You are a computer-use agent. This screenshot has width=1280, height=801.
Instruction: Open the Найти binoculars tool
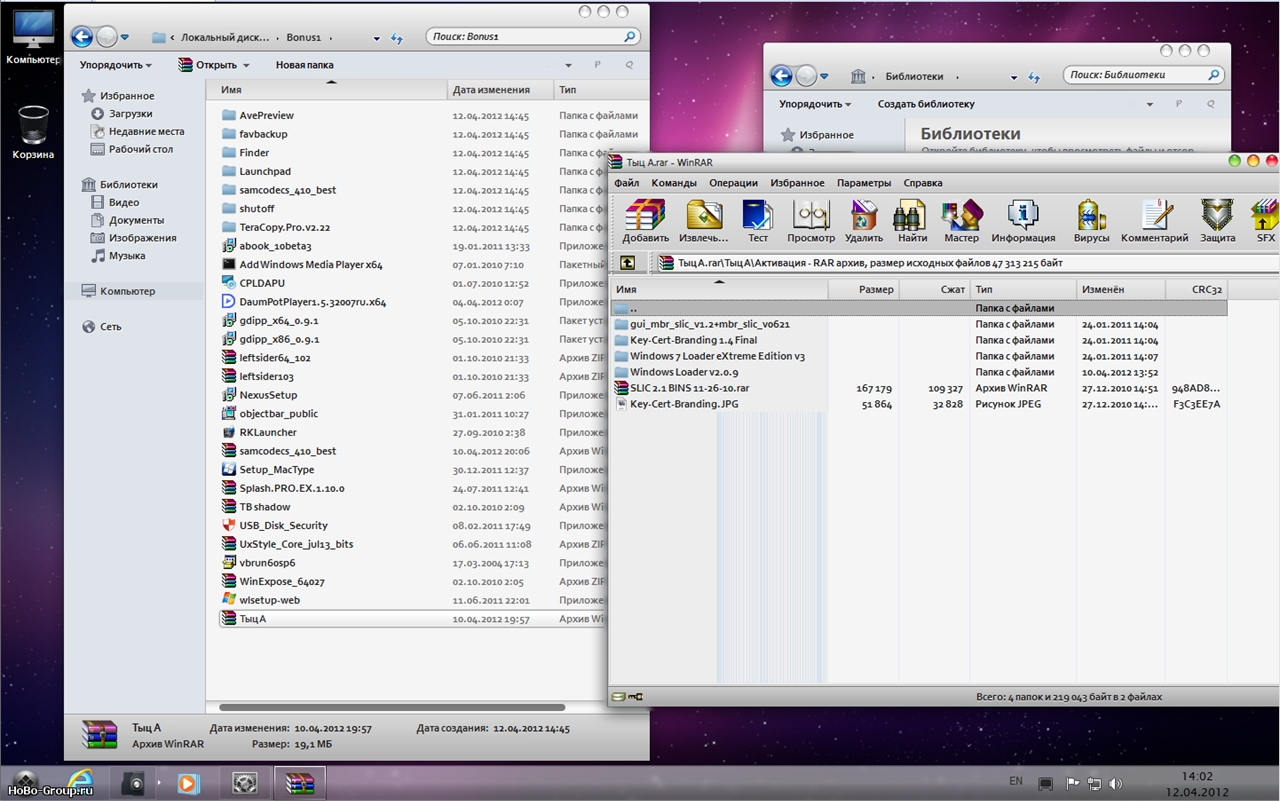(912, 220)
